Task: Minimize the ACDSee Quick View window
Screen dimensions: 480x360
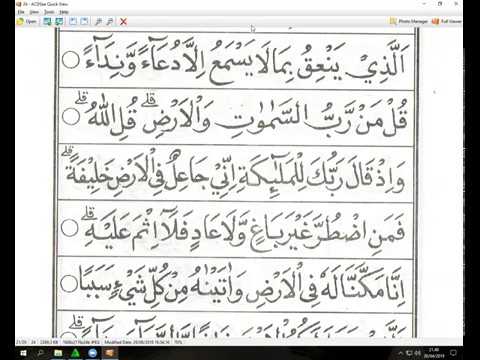Action: point(425,4)
